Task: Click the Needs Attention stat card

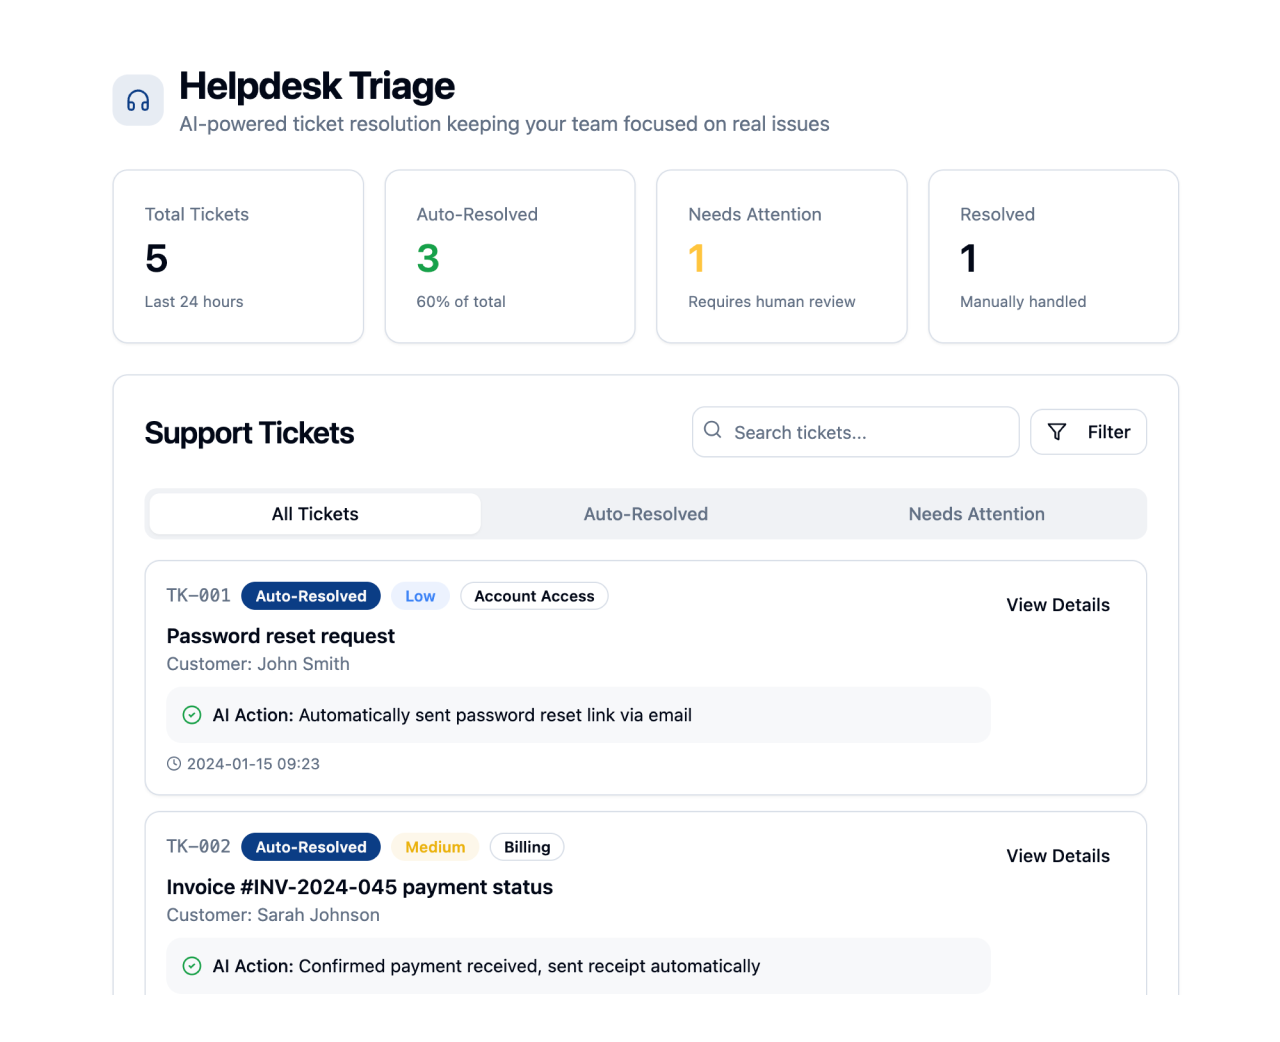Action: 781,256
